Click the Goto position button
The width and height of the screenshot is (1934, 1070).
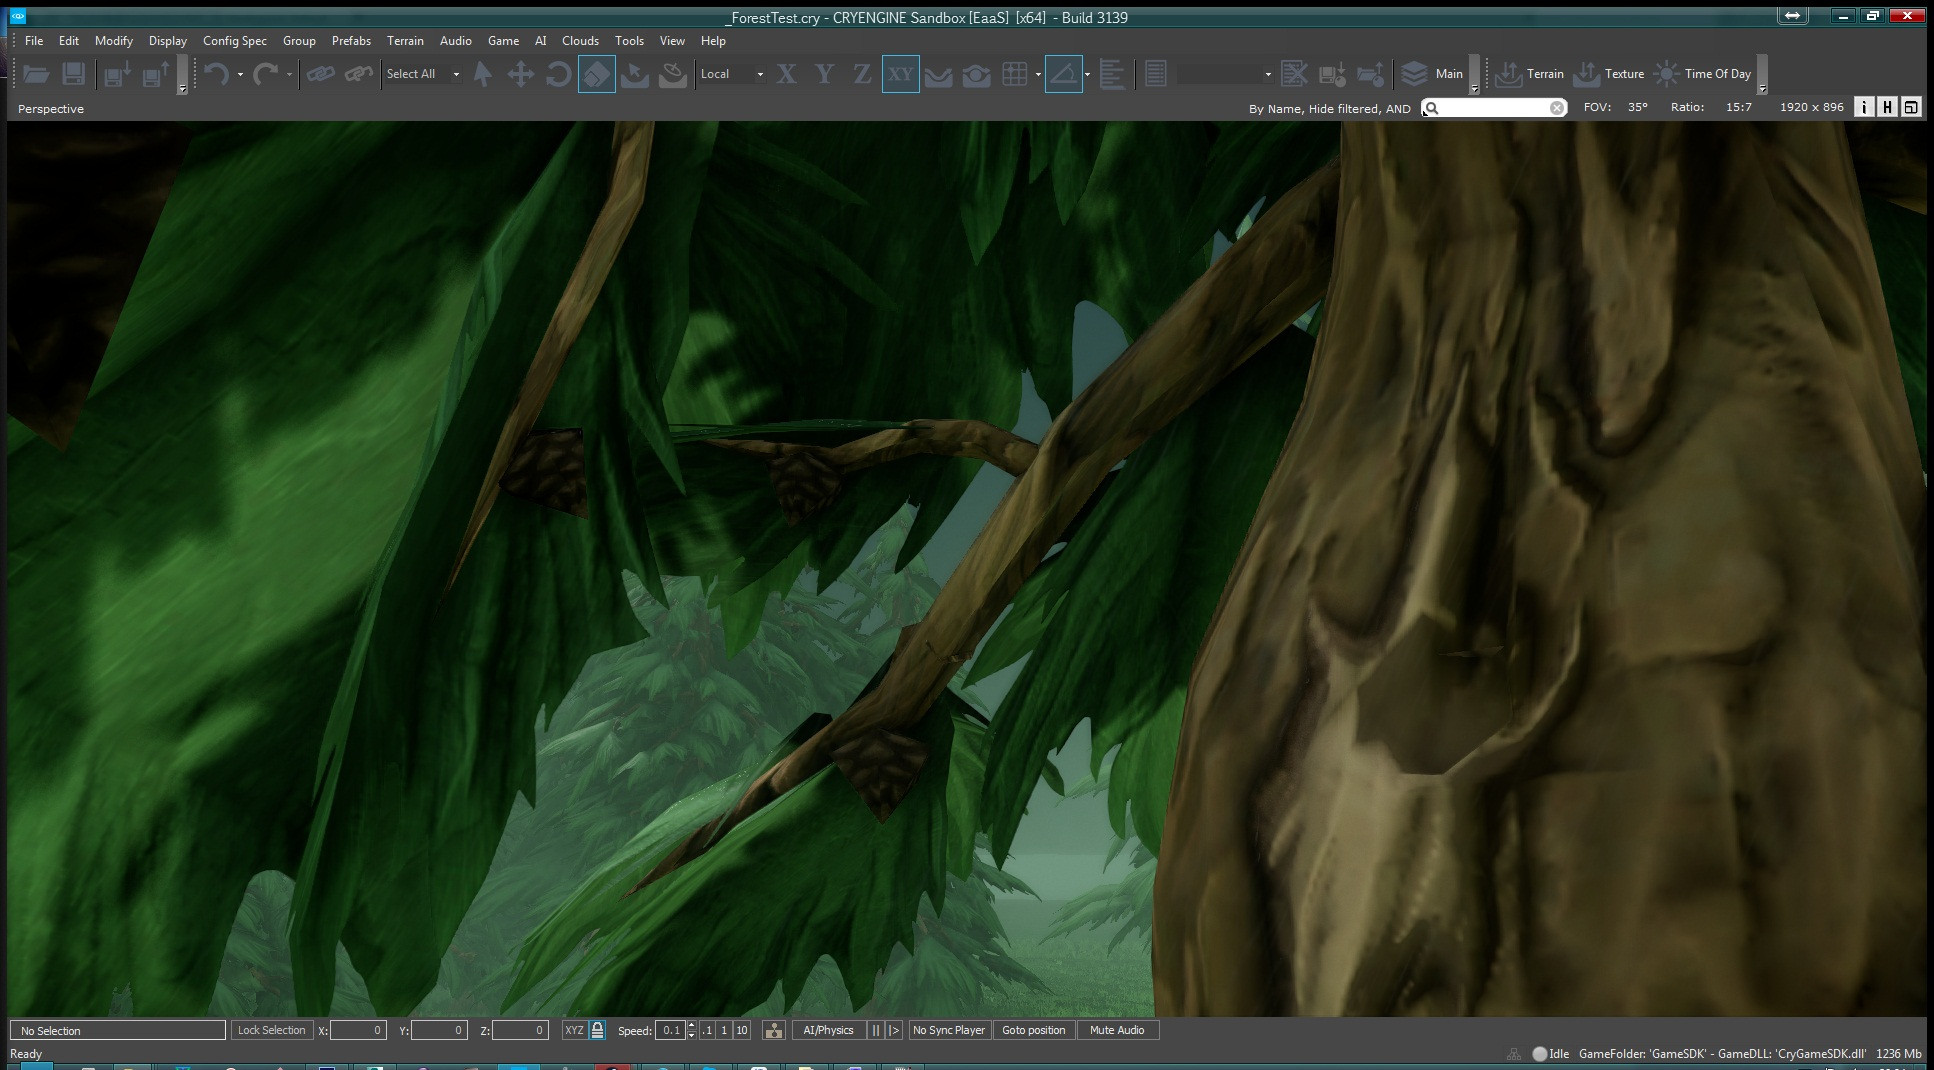coord(1033,1030)
